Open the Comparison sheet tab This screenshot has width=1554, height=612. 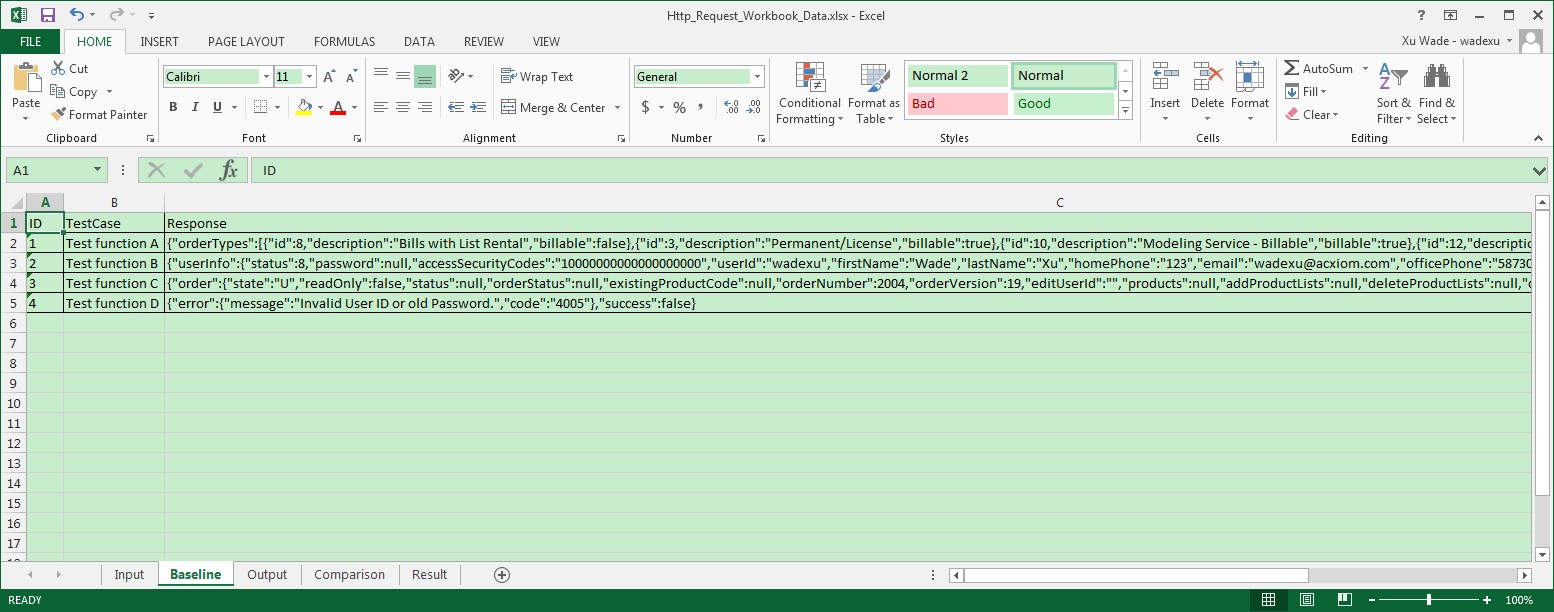pos(349,575)
